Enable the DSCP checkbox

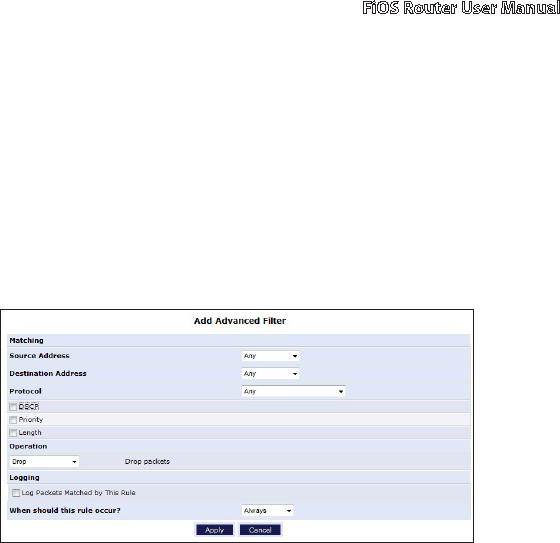pos(13,407)
